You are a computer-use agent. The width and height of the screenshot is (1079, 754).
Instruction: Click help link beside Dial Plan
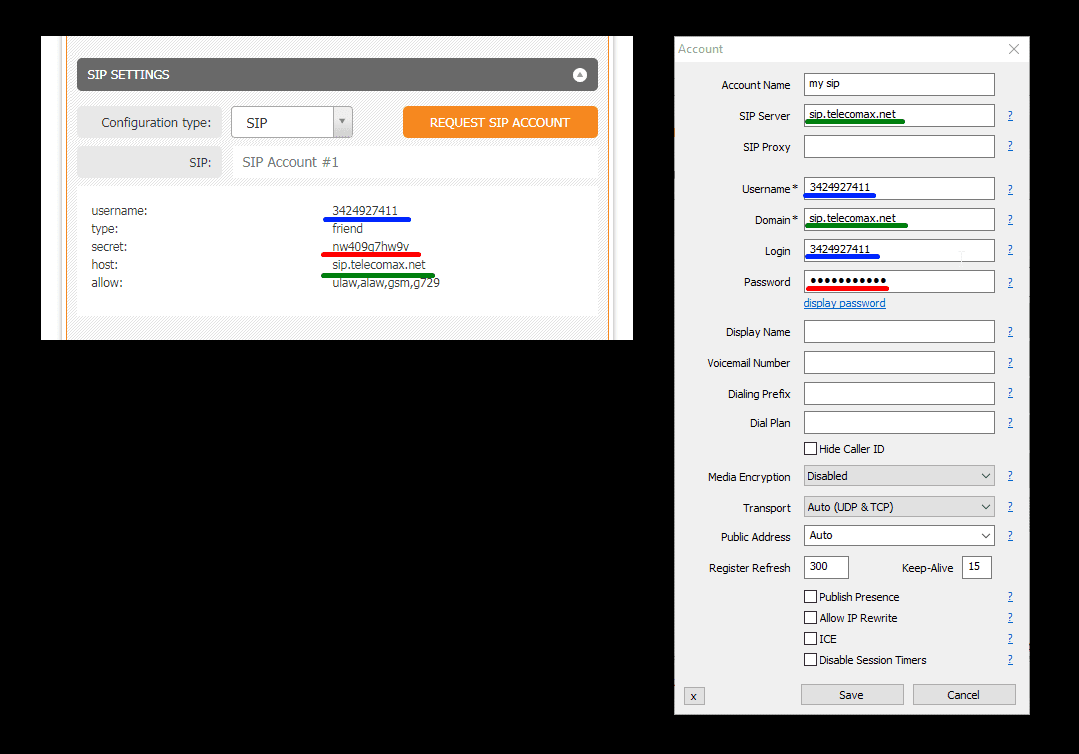tap(1010, 423)
